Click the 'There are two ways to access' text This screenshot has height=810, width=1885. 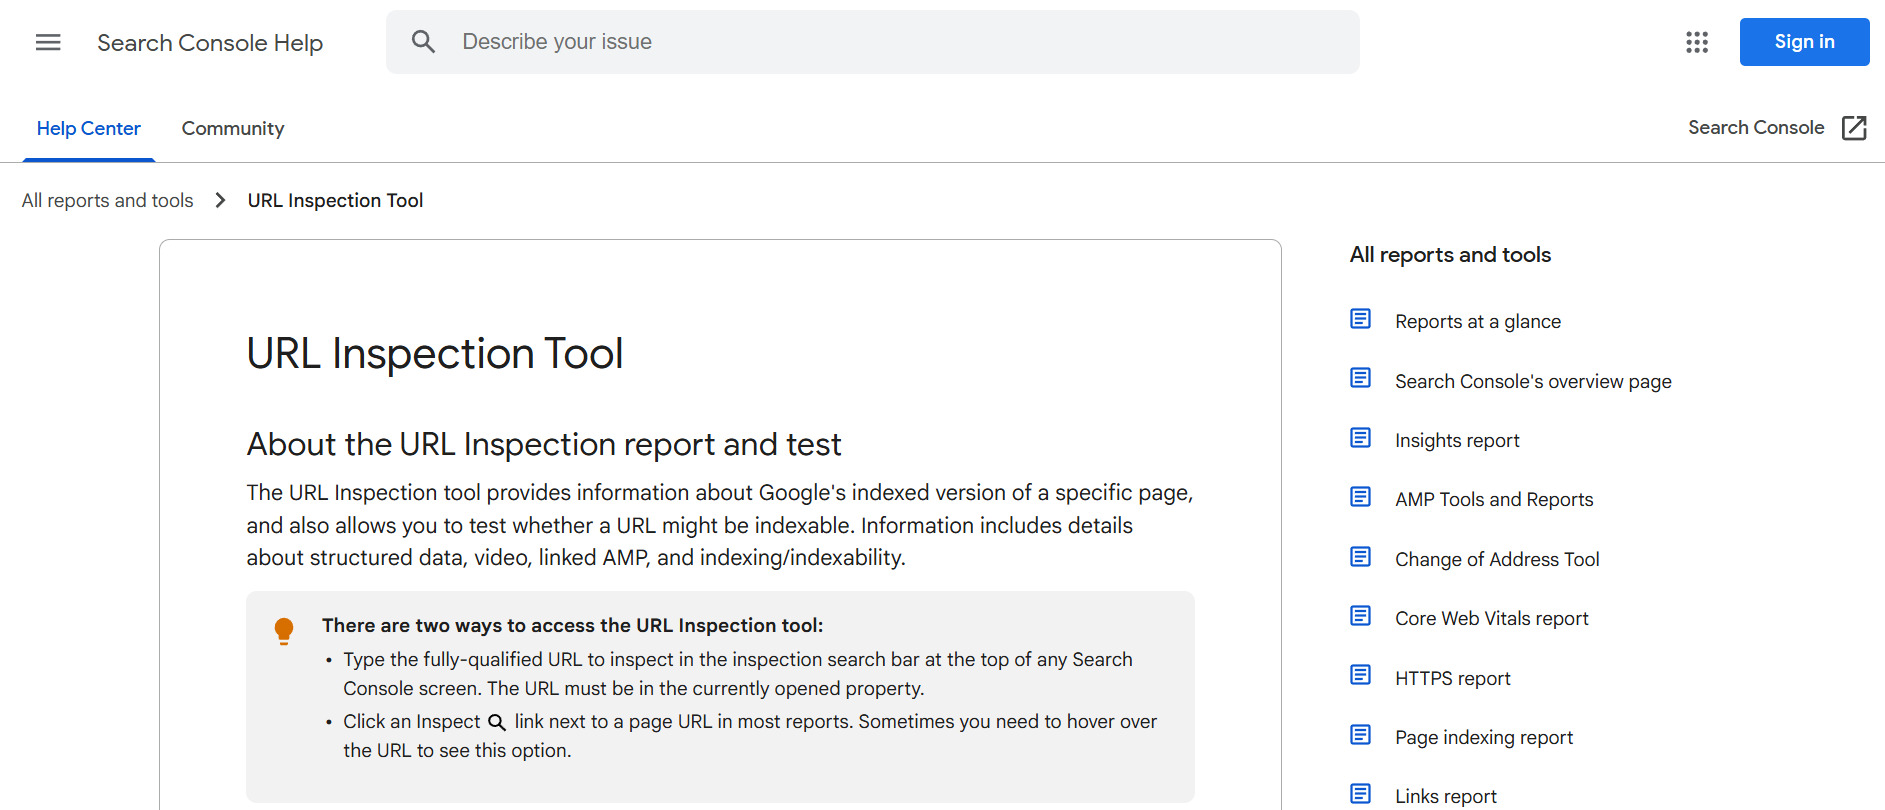click(572, 626)
